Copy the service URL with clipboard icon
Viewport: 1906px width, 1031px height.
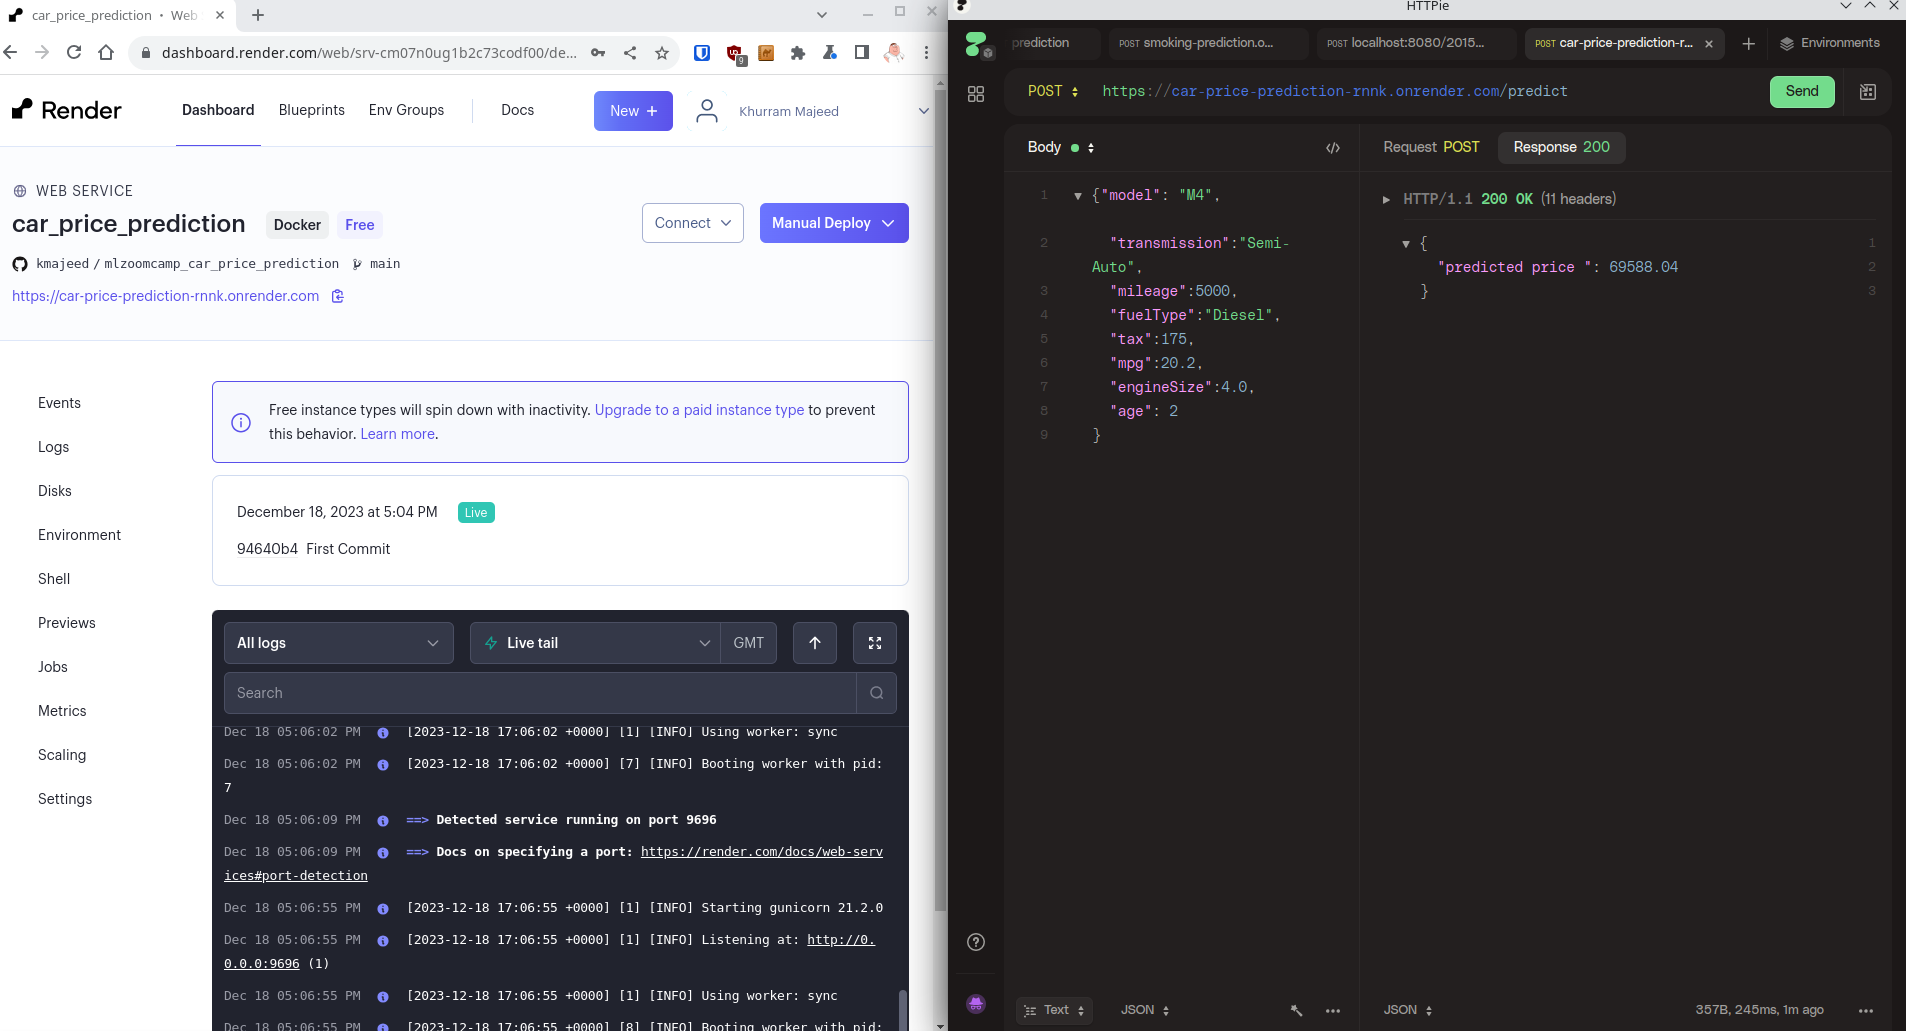[338, 296]
